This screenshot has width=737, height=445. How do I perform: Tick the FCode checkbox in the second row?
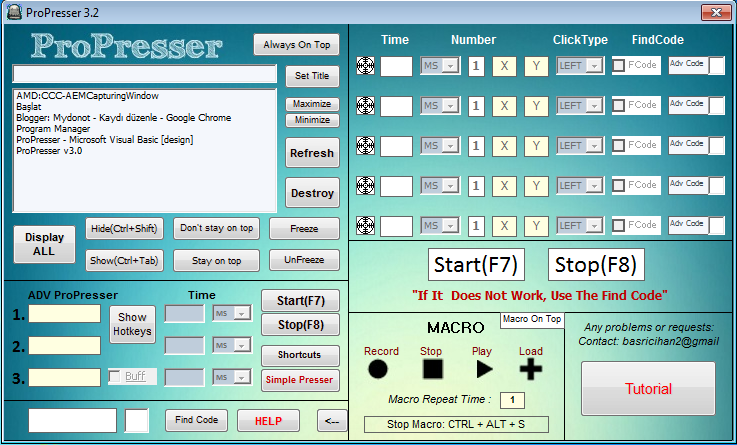[x=619, y=105]
